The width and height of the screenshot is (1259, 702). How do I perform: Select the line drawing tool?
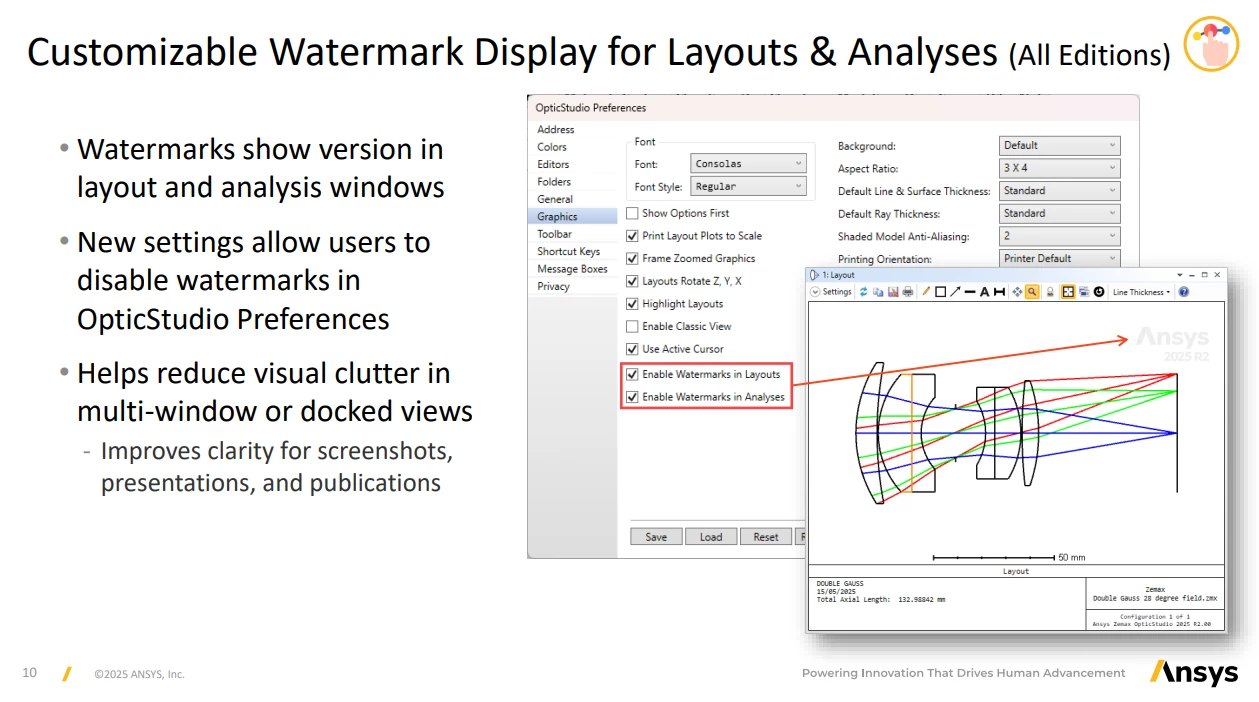970,292
